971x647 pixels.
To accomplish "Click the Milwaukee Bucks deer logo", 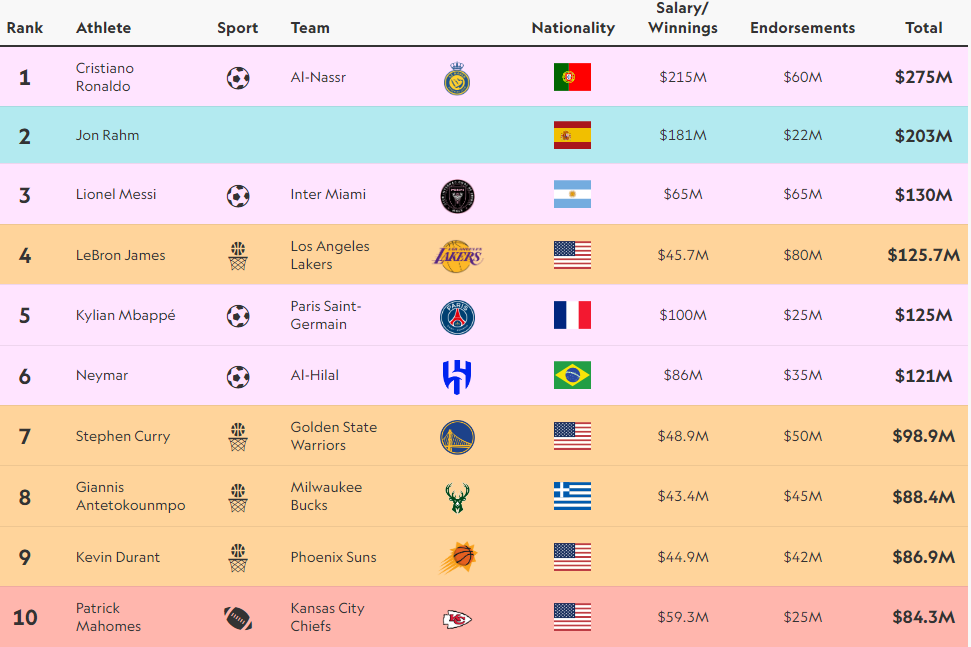I will pyautogui.click(x=457, y=498).
